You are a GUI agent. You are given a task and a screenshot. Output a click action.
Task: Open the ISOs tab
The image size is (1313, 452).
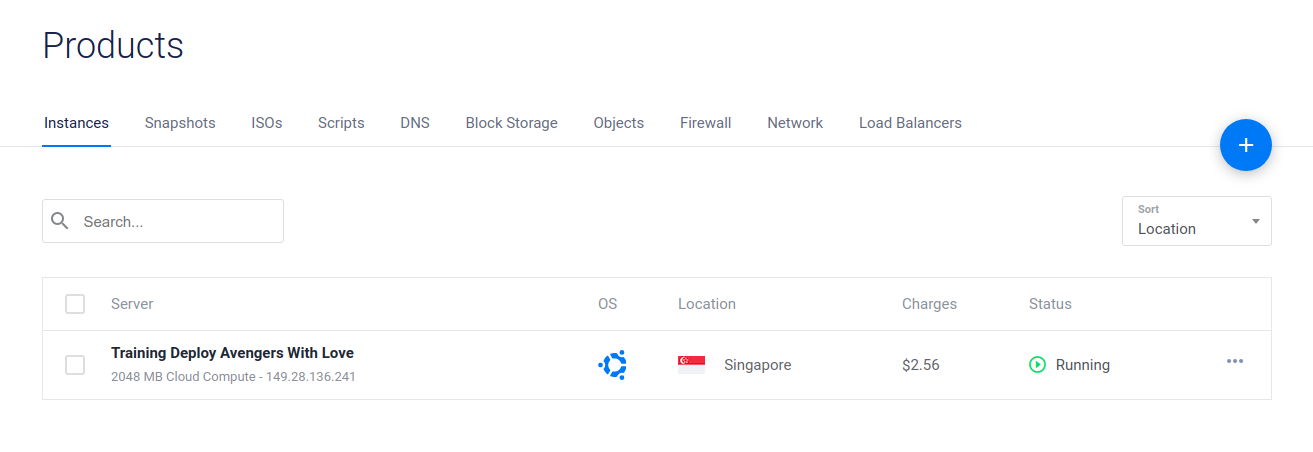point(267,123)
